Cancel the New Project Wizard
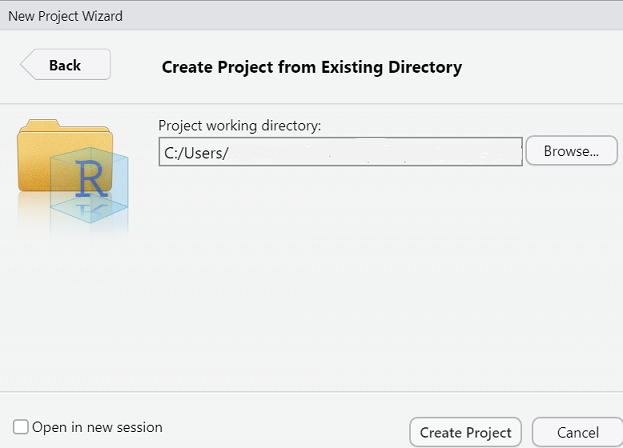This screenshot has width=623, height=448. (x=577, y=432)
